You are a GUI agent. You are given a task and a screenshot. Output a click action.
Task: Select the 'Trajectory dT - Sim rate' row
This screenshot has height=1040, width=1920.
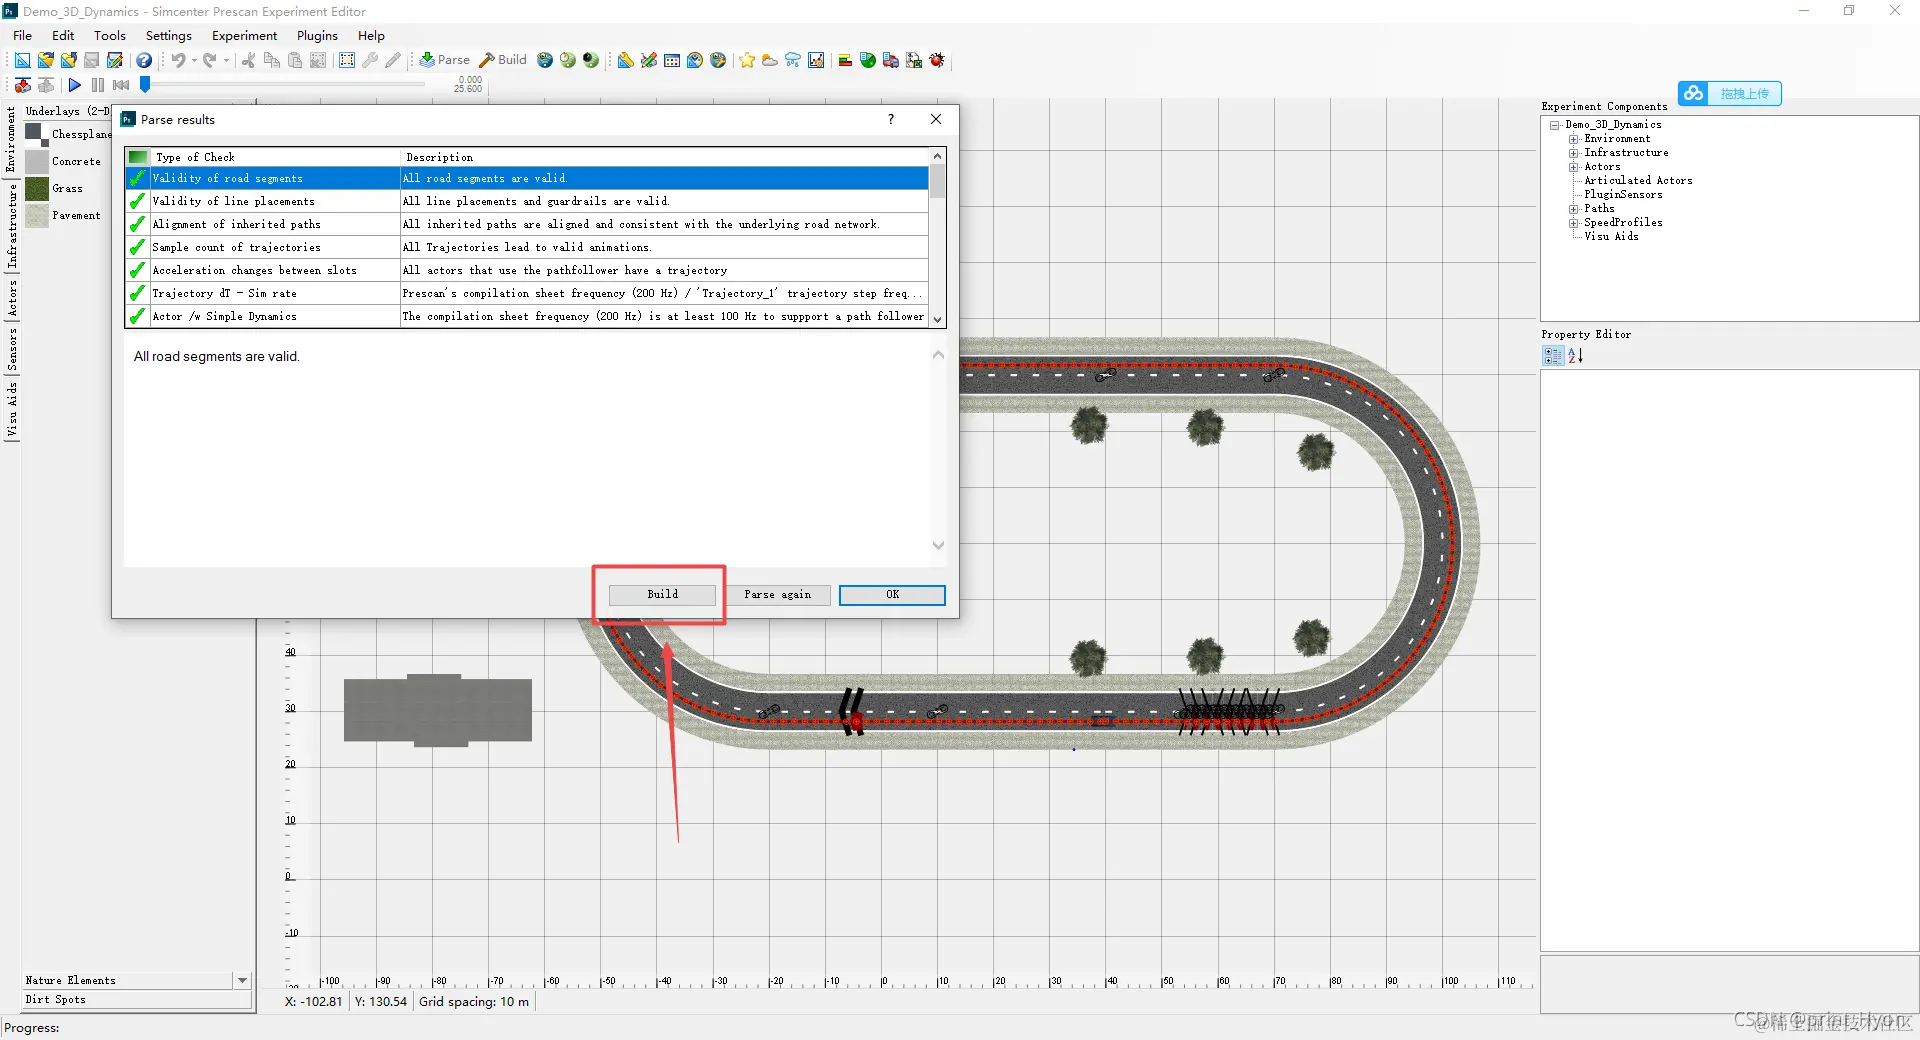coord(527,293)
